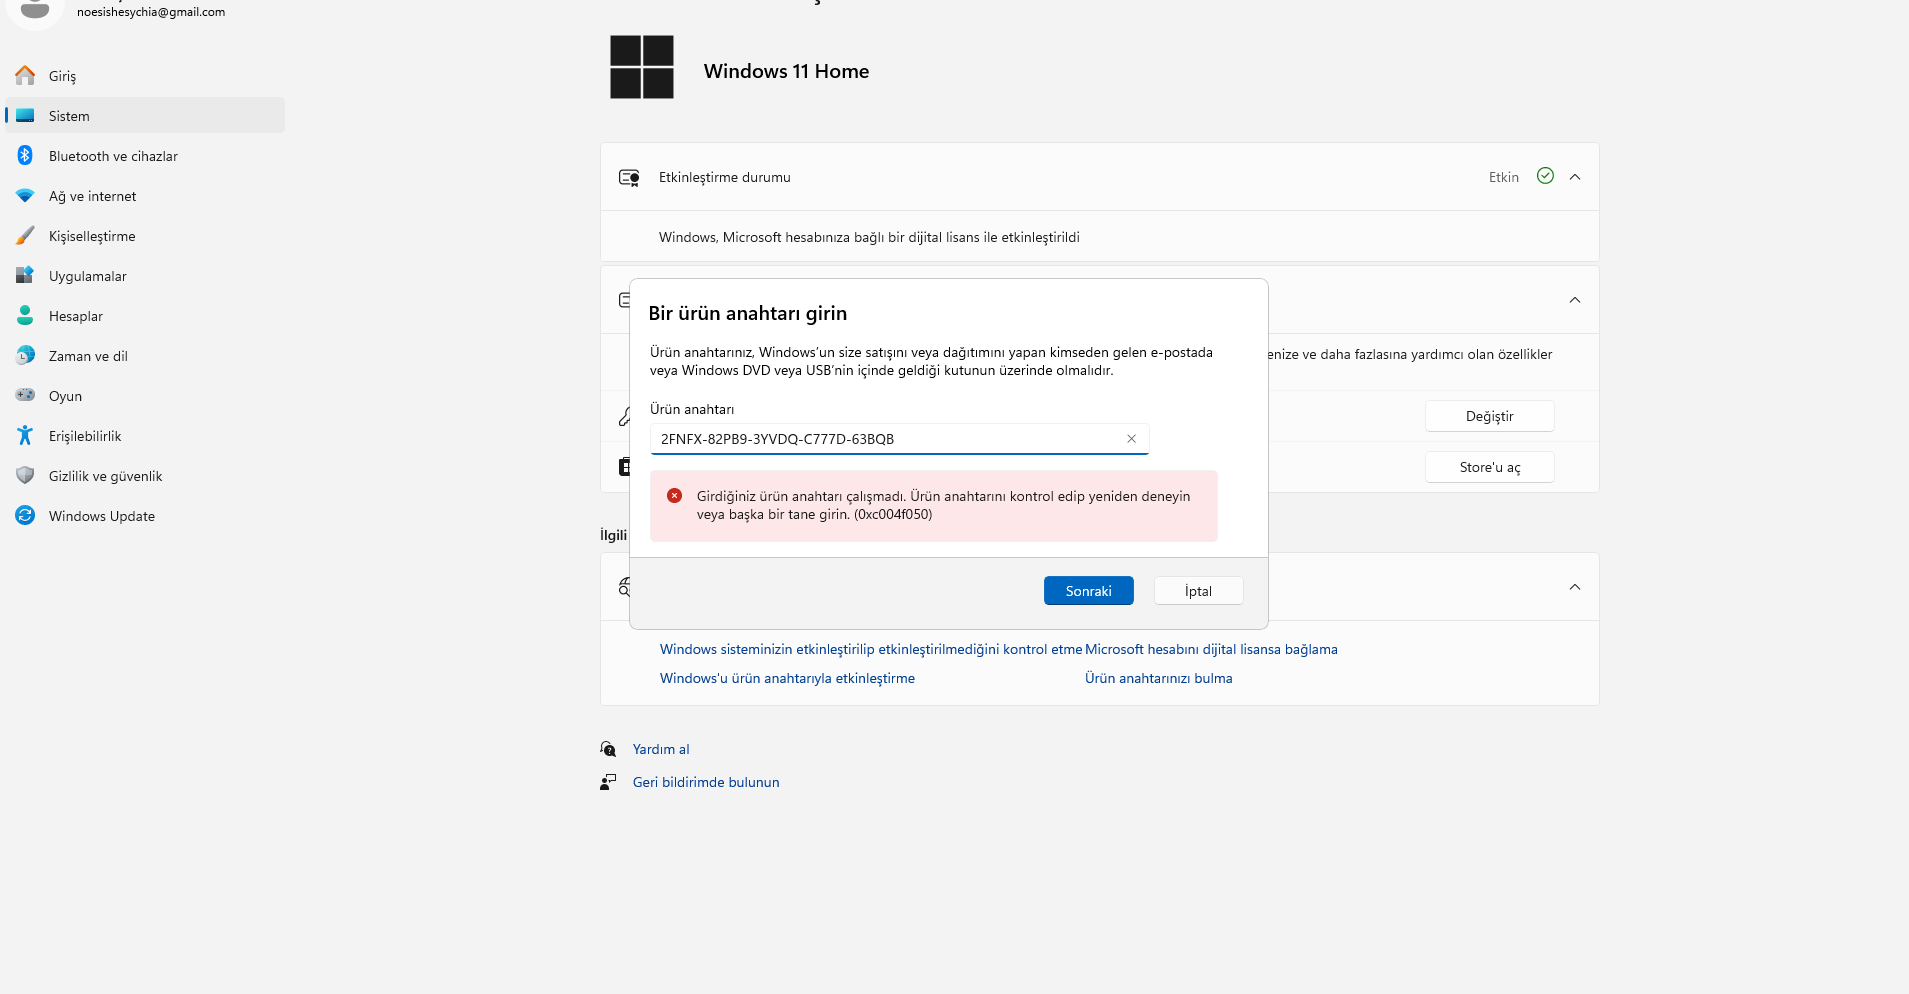
Task: Open Erişilebilirlik settings
Action: point(145,436)
